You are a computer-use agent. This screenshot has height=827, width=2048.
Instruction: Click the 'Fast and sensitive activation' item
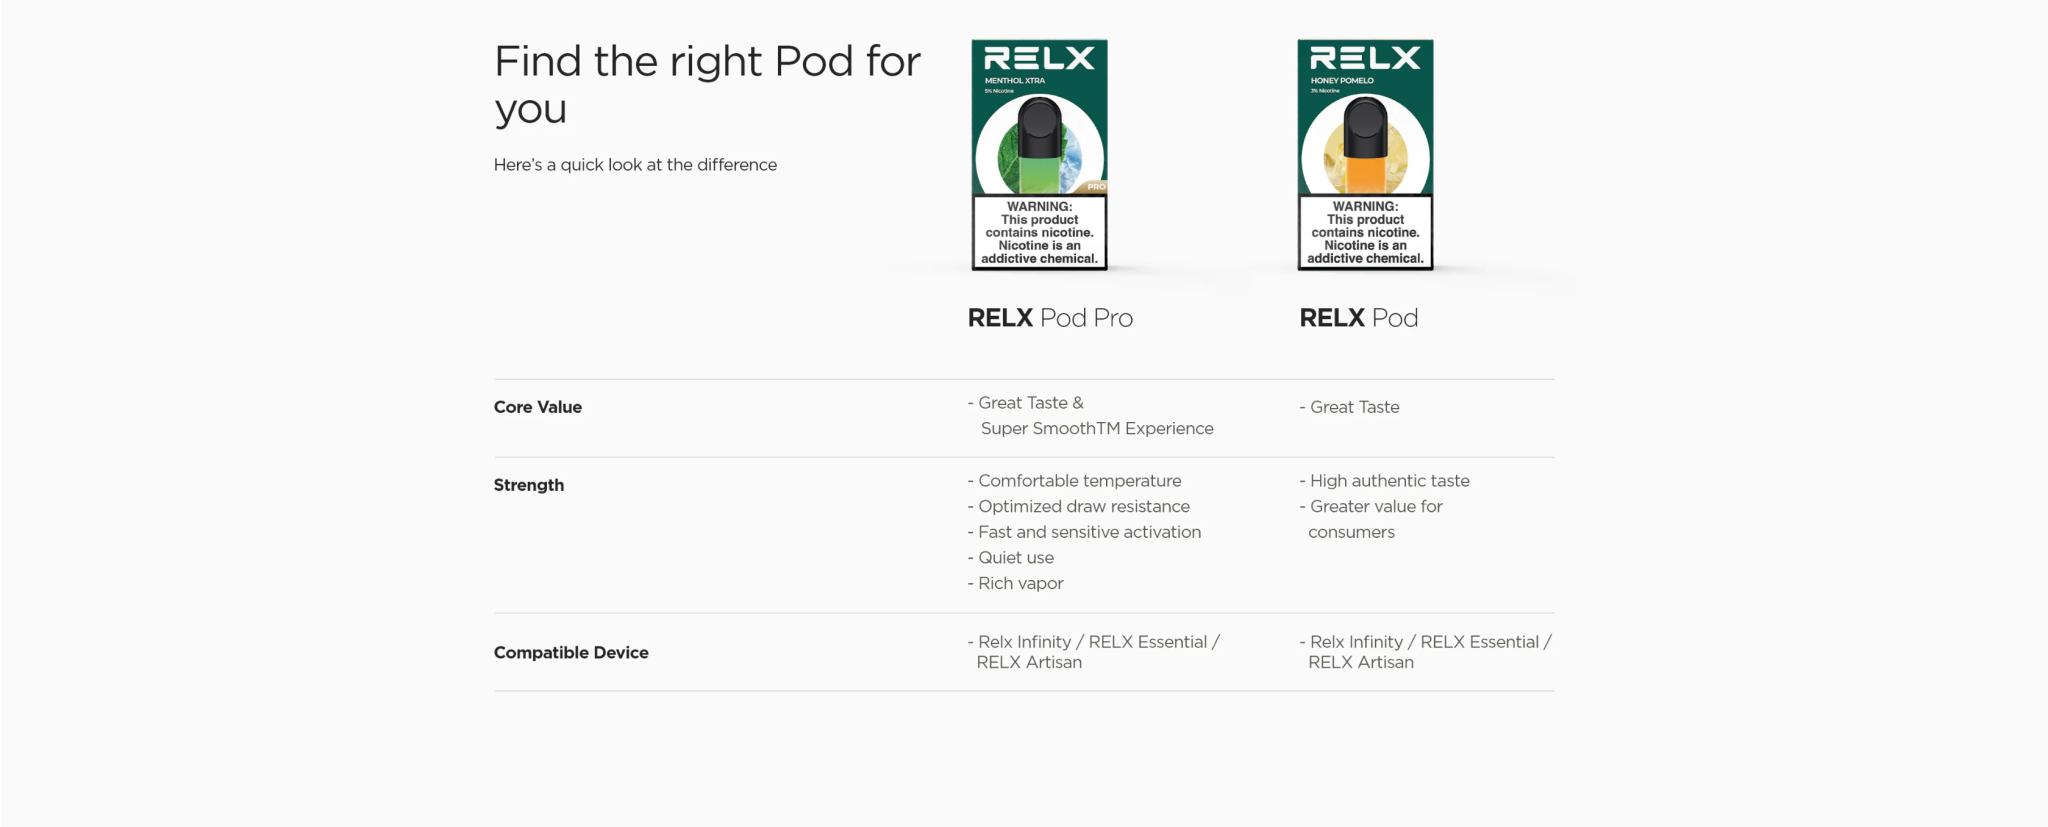click(1089, 532)
